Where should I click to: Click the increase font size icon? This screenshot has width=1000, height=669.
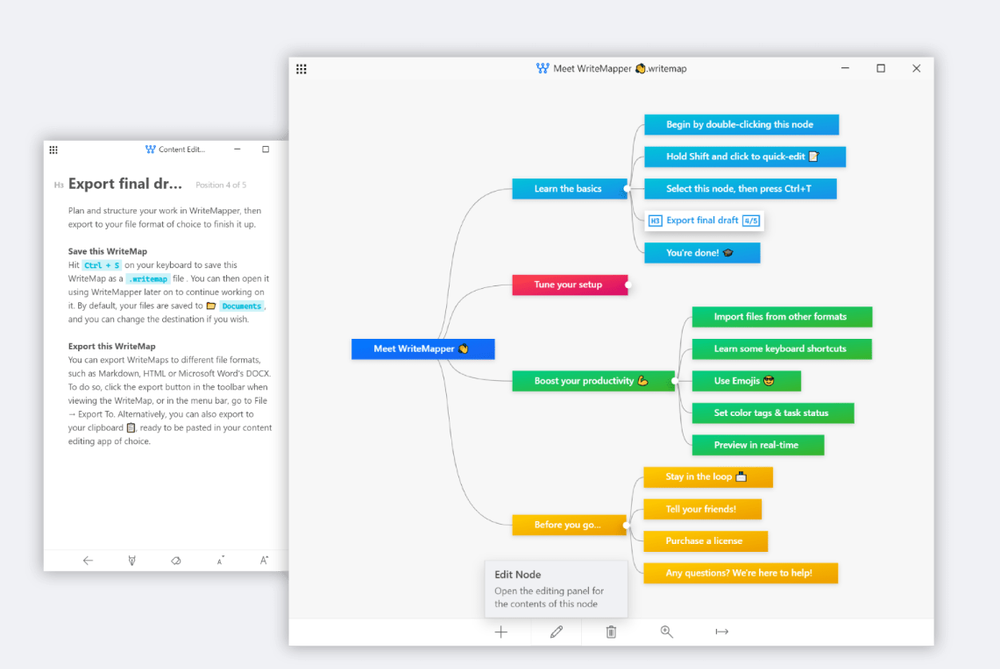tap(264, 561)
